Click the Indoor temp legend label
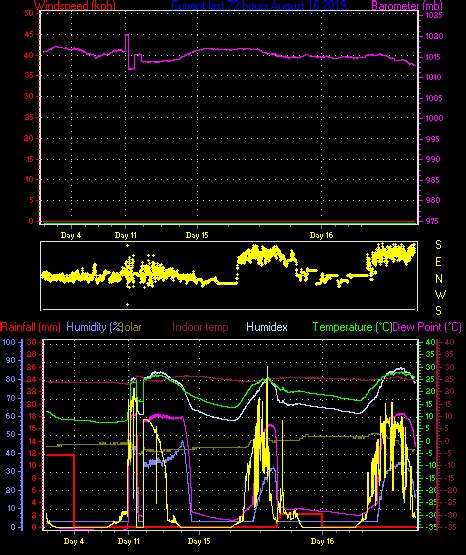Viewport: 466px width, 555px height. pos(200,327)
